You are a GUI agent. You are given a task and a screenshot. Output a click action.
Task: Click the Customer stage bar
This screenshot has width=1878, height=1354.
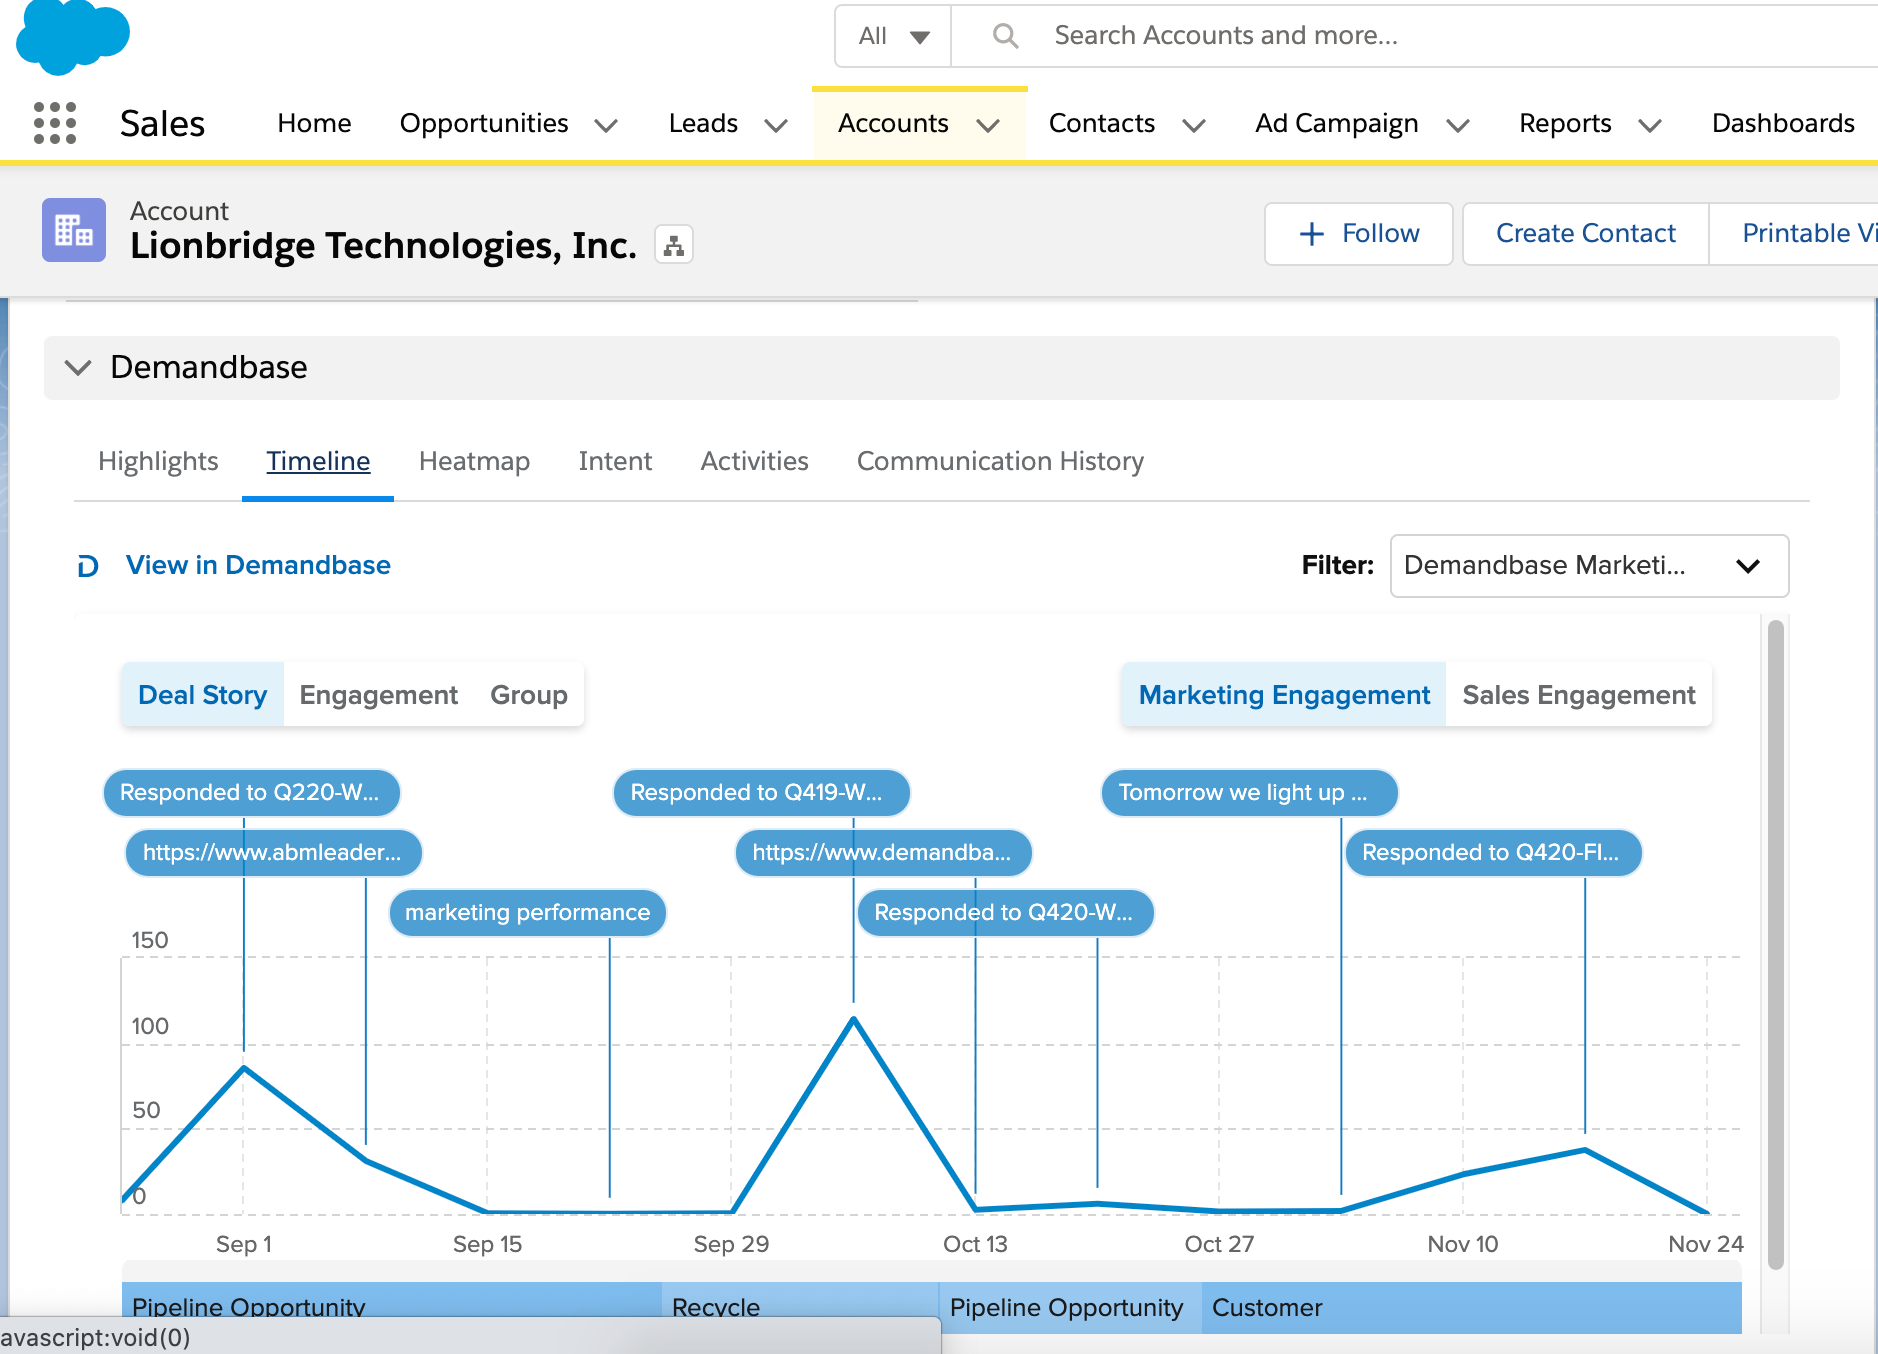(x=1471, y=1308)
